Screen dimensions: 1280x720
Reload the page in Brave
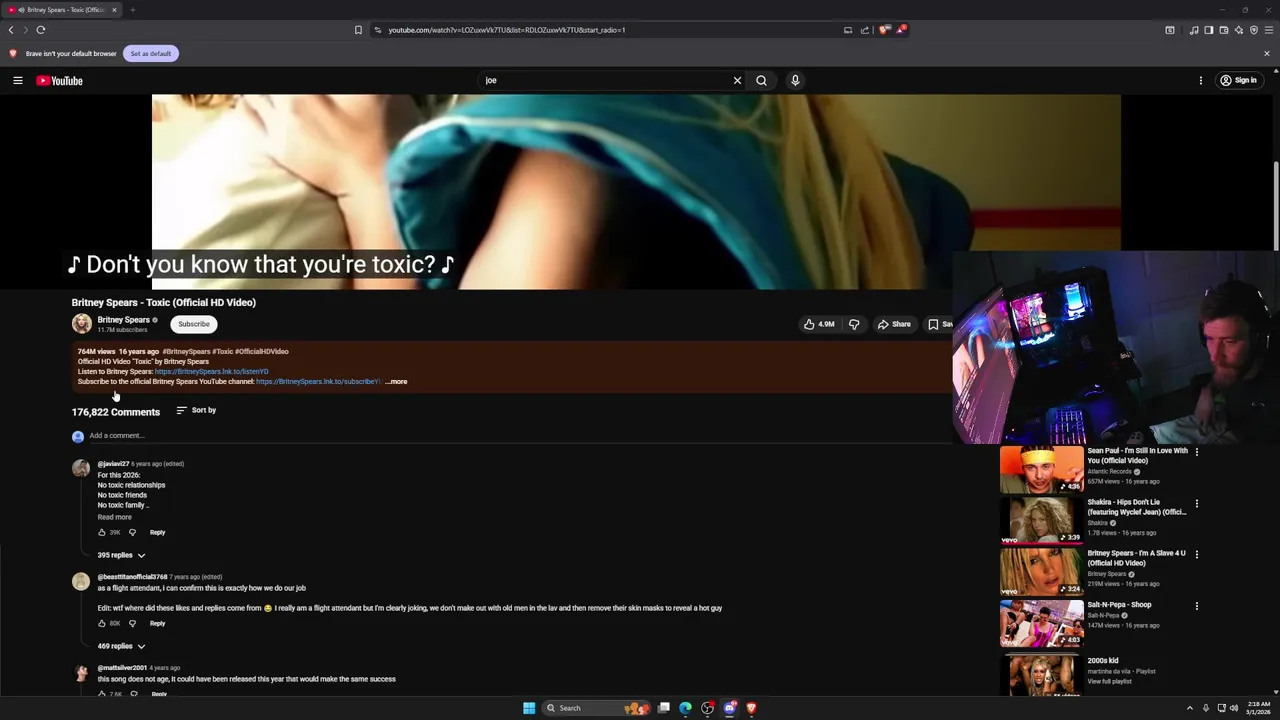pyautogui.click(x=41, y=30)
